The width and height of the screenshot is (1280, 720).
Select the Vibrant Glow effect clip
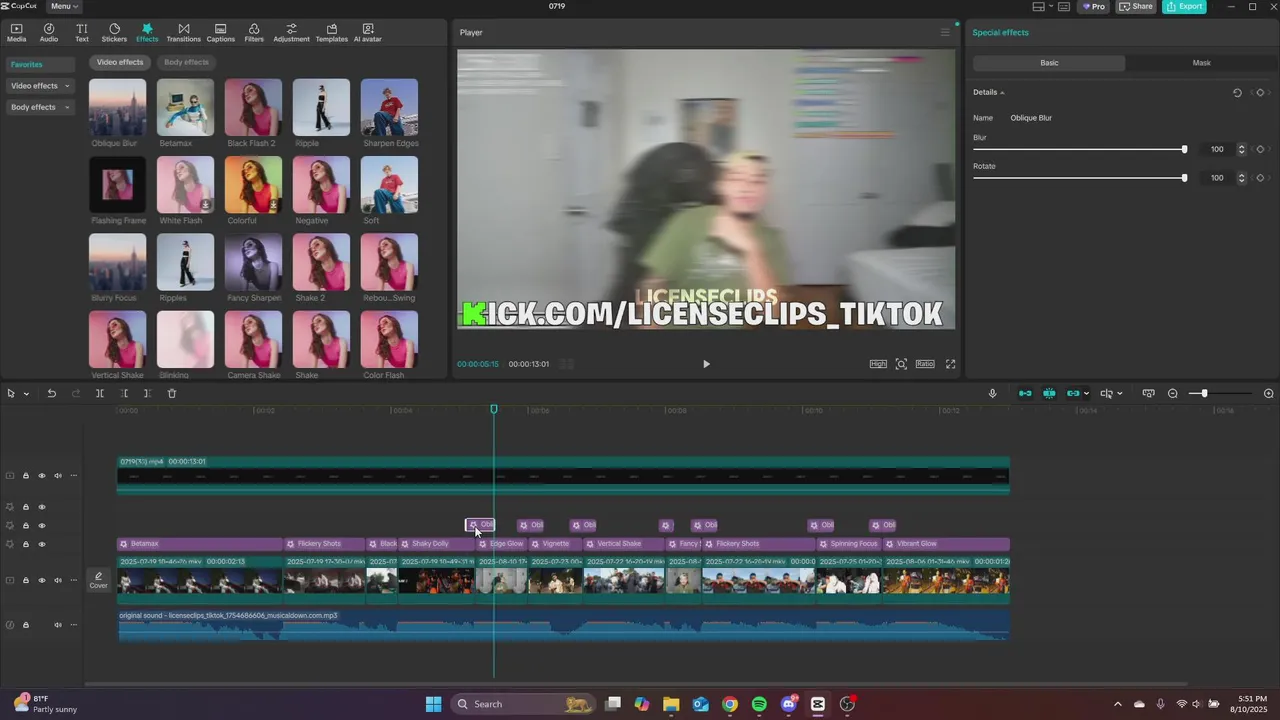click(946, 544)
